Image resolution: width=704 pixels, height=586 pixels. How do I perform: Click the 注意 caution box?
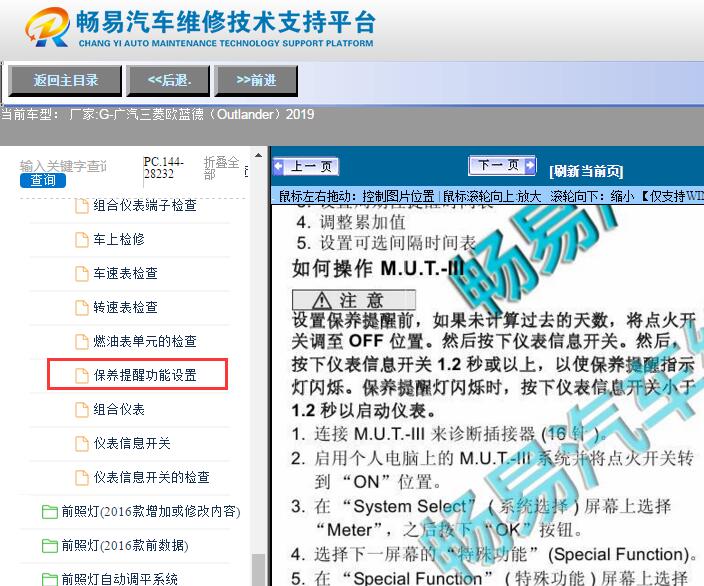click(x=354, y=300)
